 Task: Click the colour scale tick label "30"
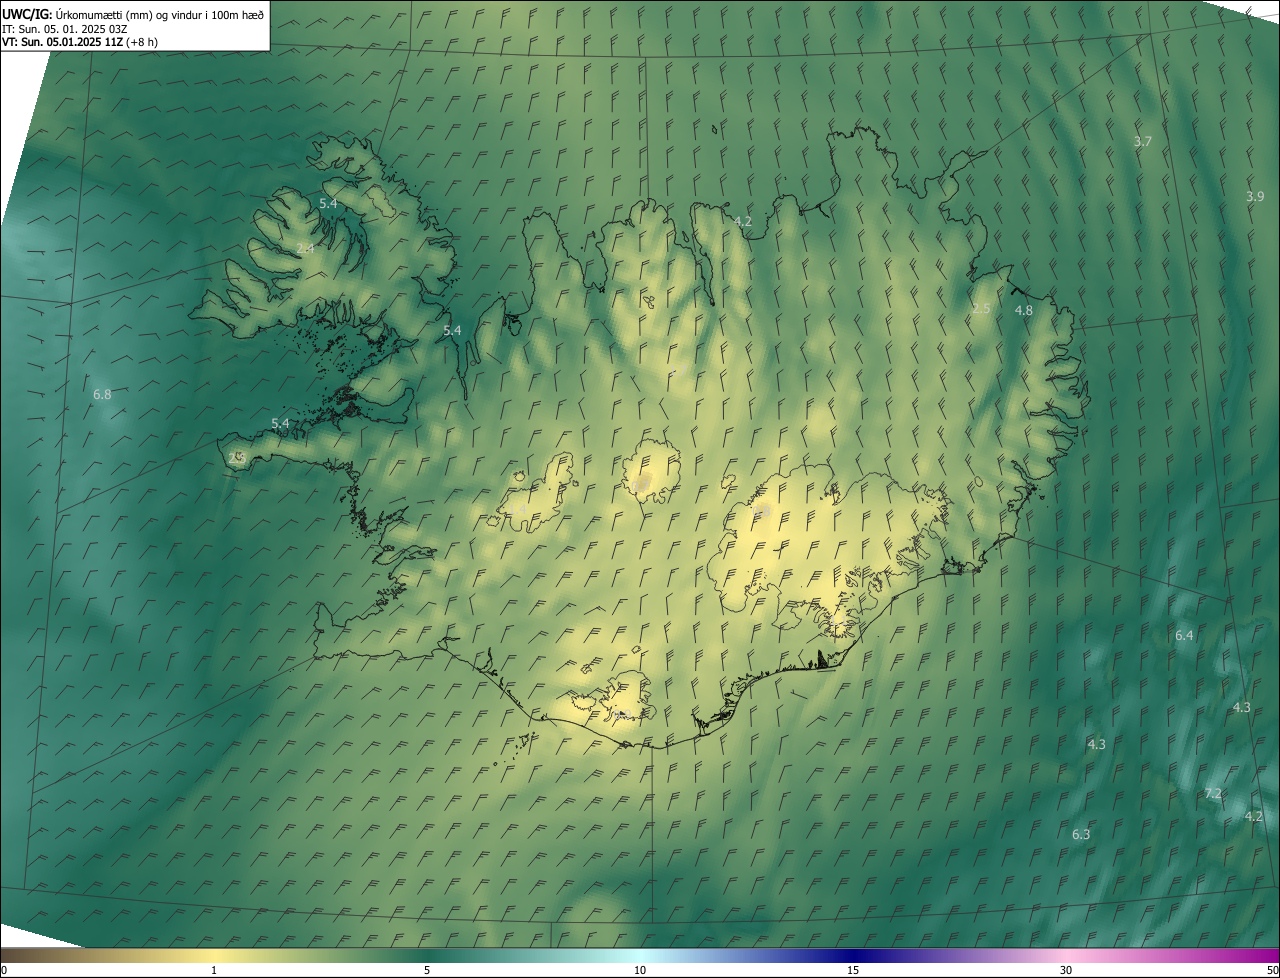(1066, 970)
